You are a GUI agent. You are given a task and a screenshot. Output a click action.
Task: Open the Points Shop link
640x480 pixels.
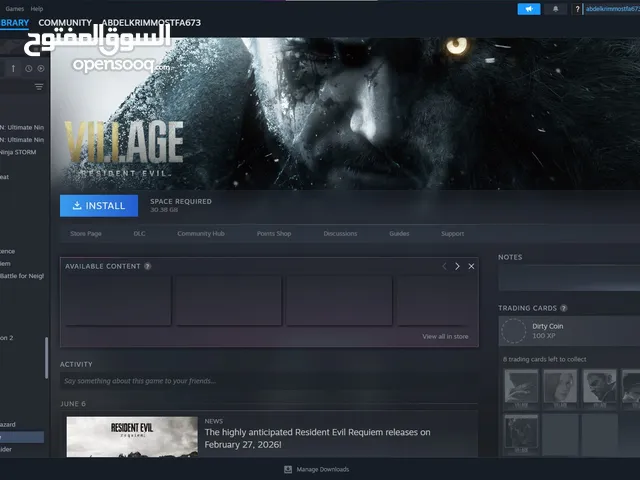click(274, 233)
